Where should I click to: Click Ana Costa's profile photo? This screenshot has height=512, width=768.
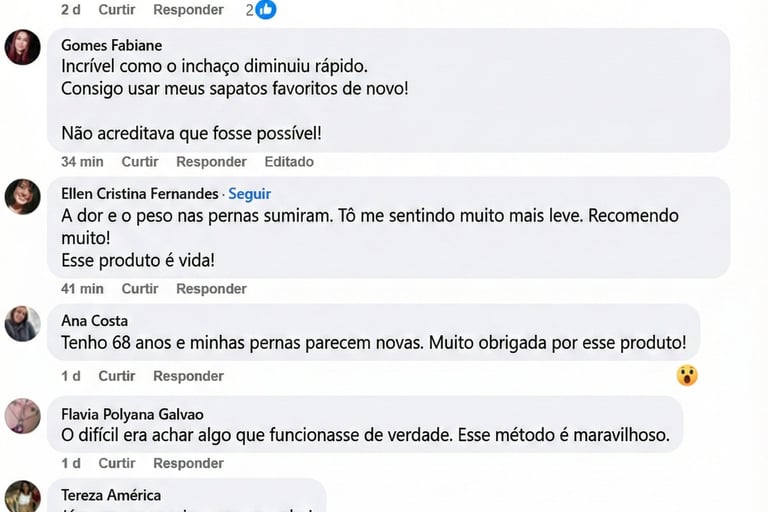coord(23,323)
